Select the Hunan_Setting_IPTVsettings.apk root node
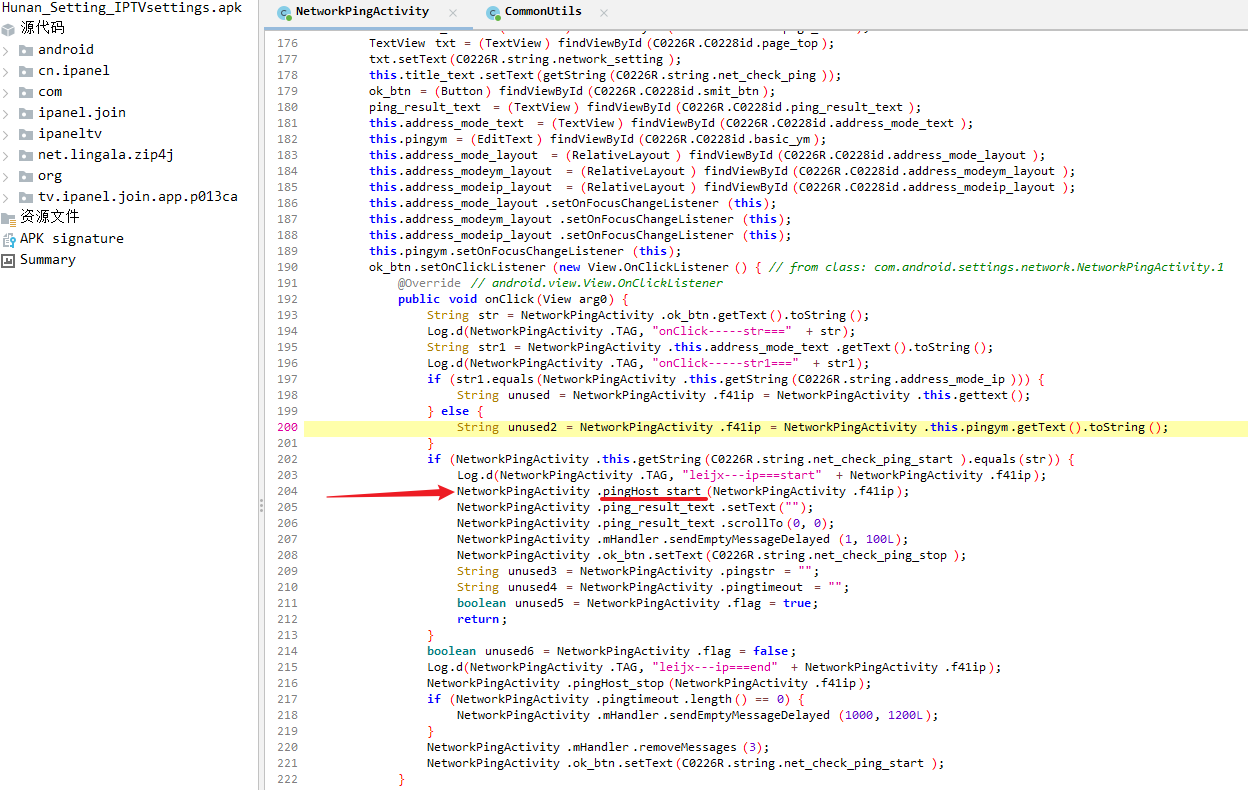Viewport: 1248px width, 790px height. click(x=121, y=7)
